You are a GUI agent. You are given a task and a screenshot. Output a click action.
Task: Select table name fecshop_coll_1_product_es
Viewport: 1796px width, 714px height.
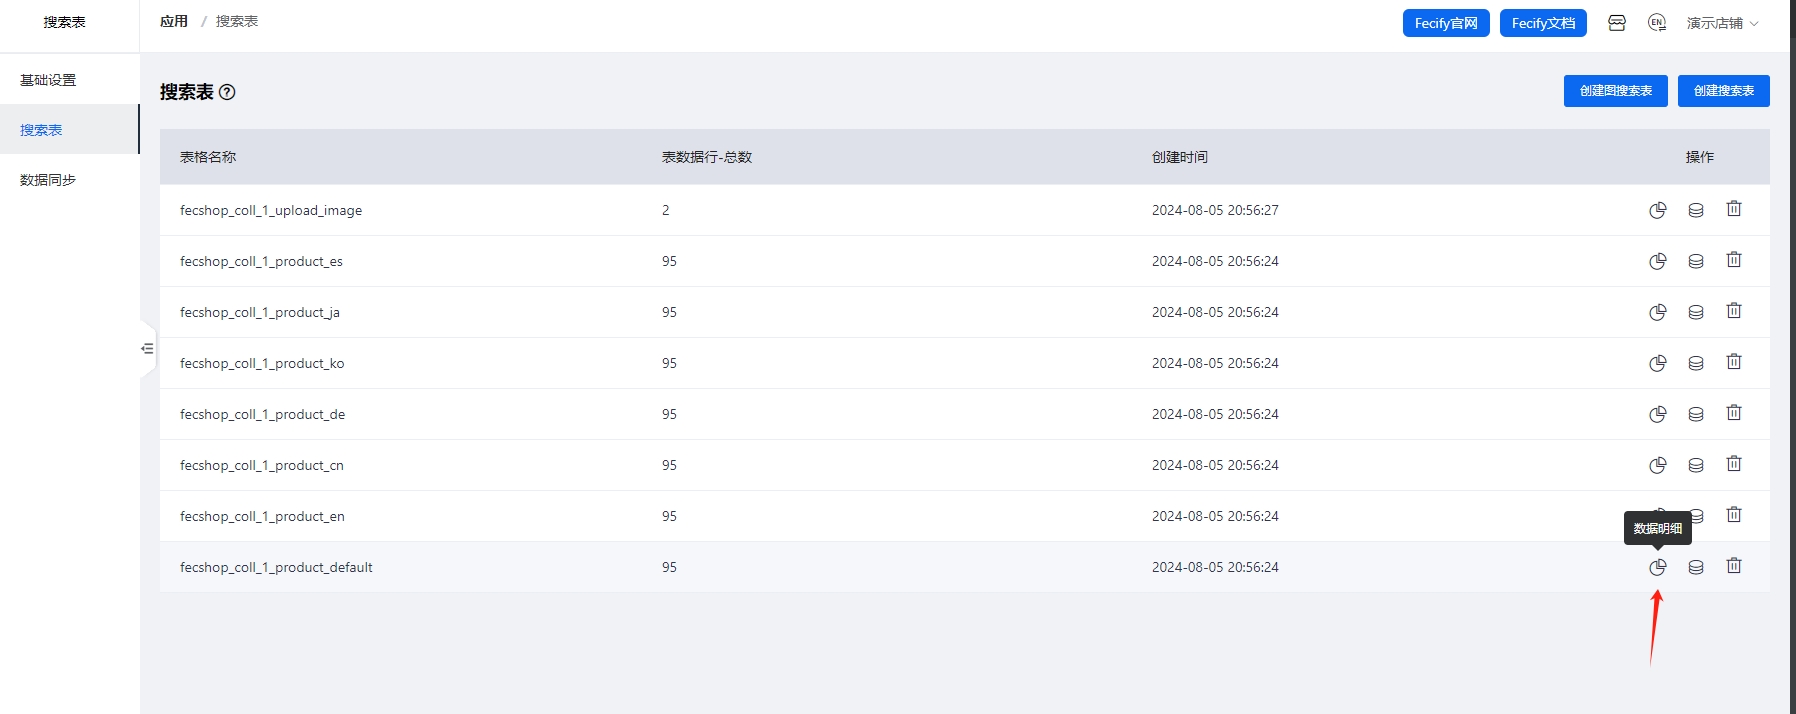261,261
